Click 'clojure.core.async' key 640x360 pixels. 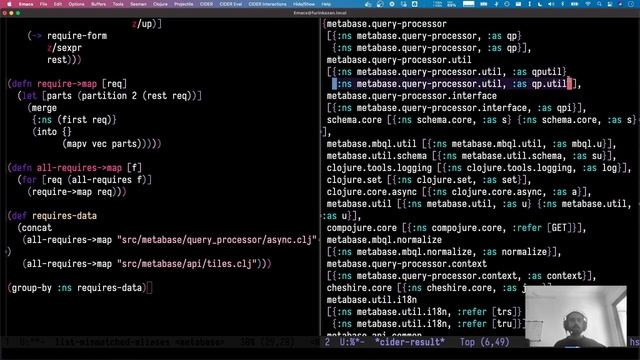pos(371,192)
